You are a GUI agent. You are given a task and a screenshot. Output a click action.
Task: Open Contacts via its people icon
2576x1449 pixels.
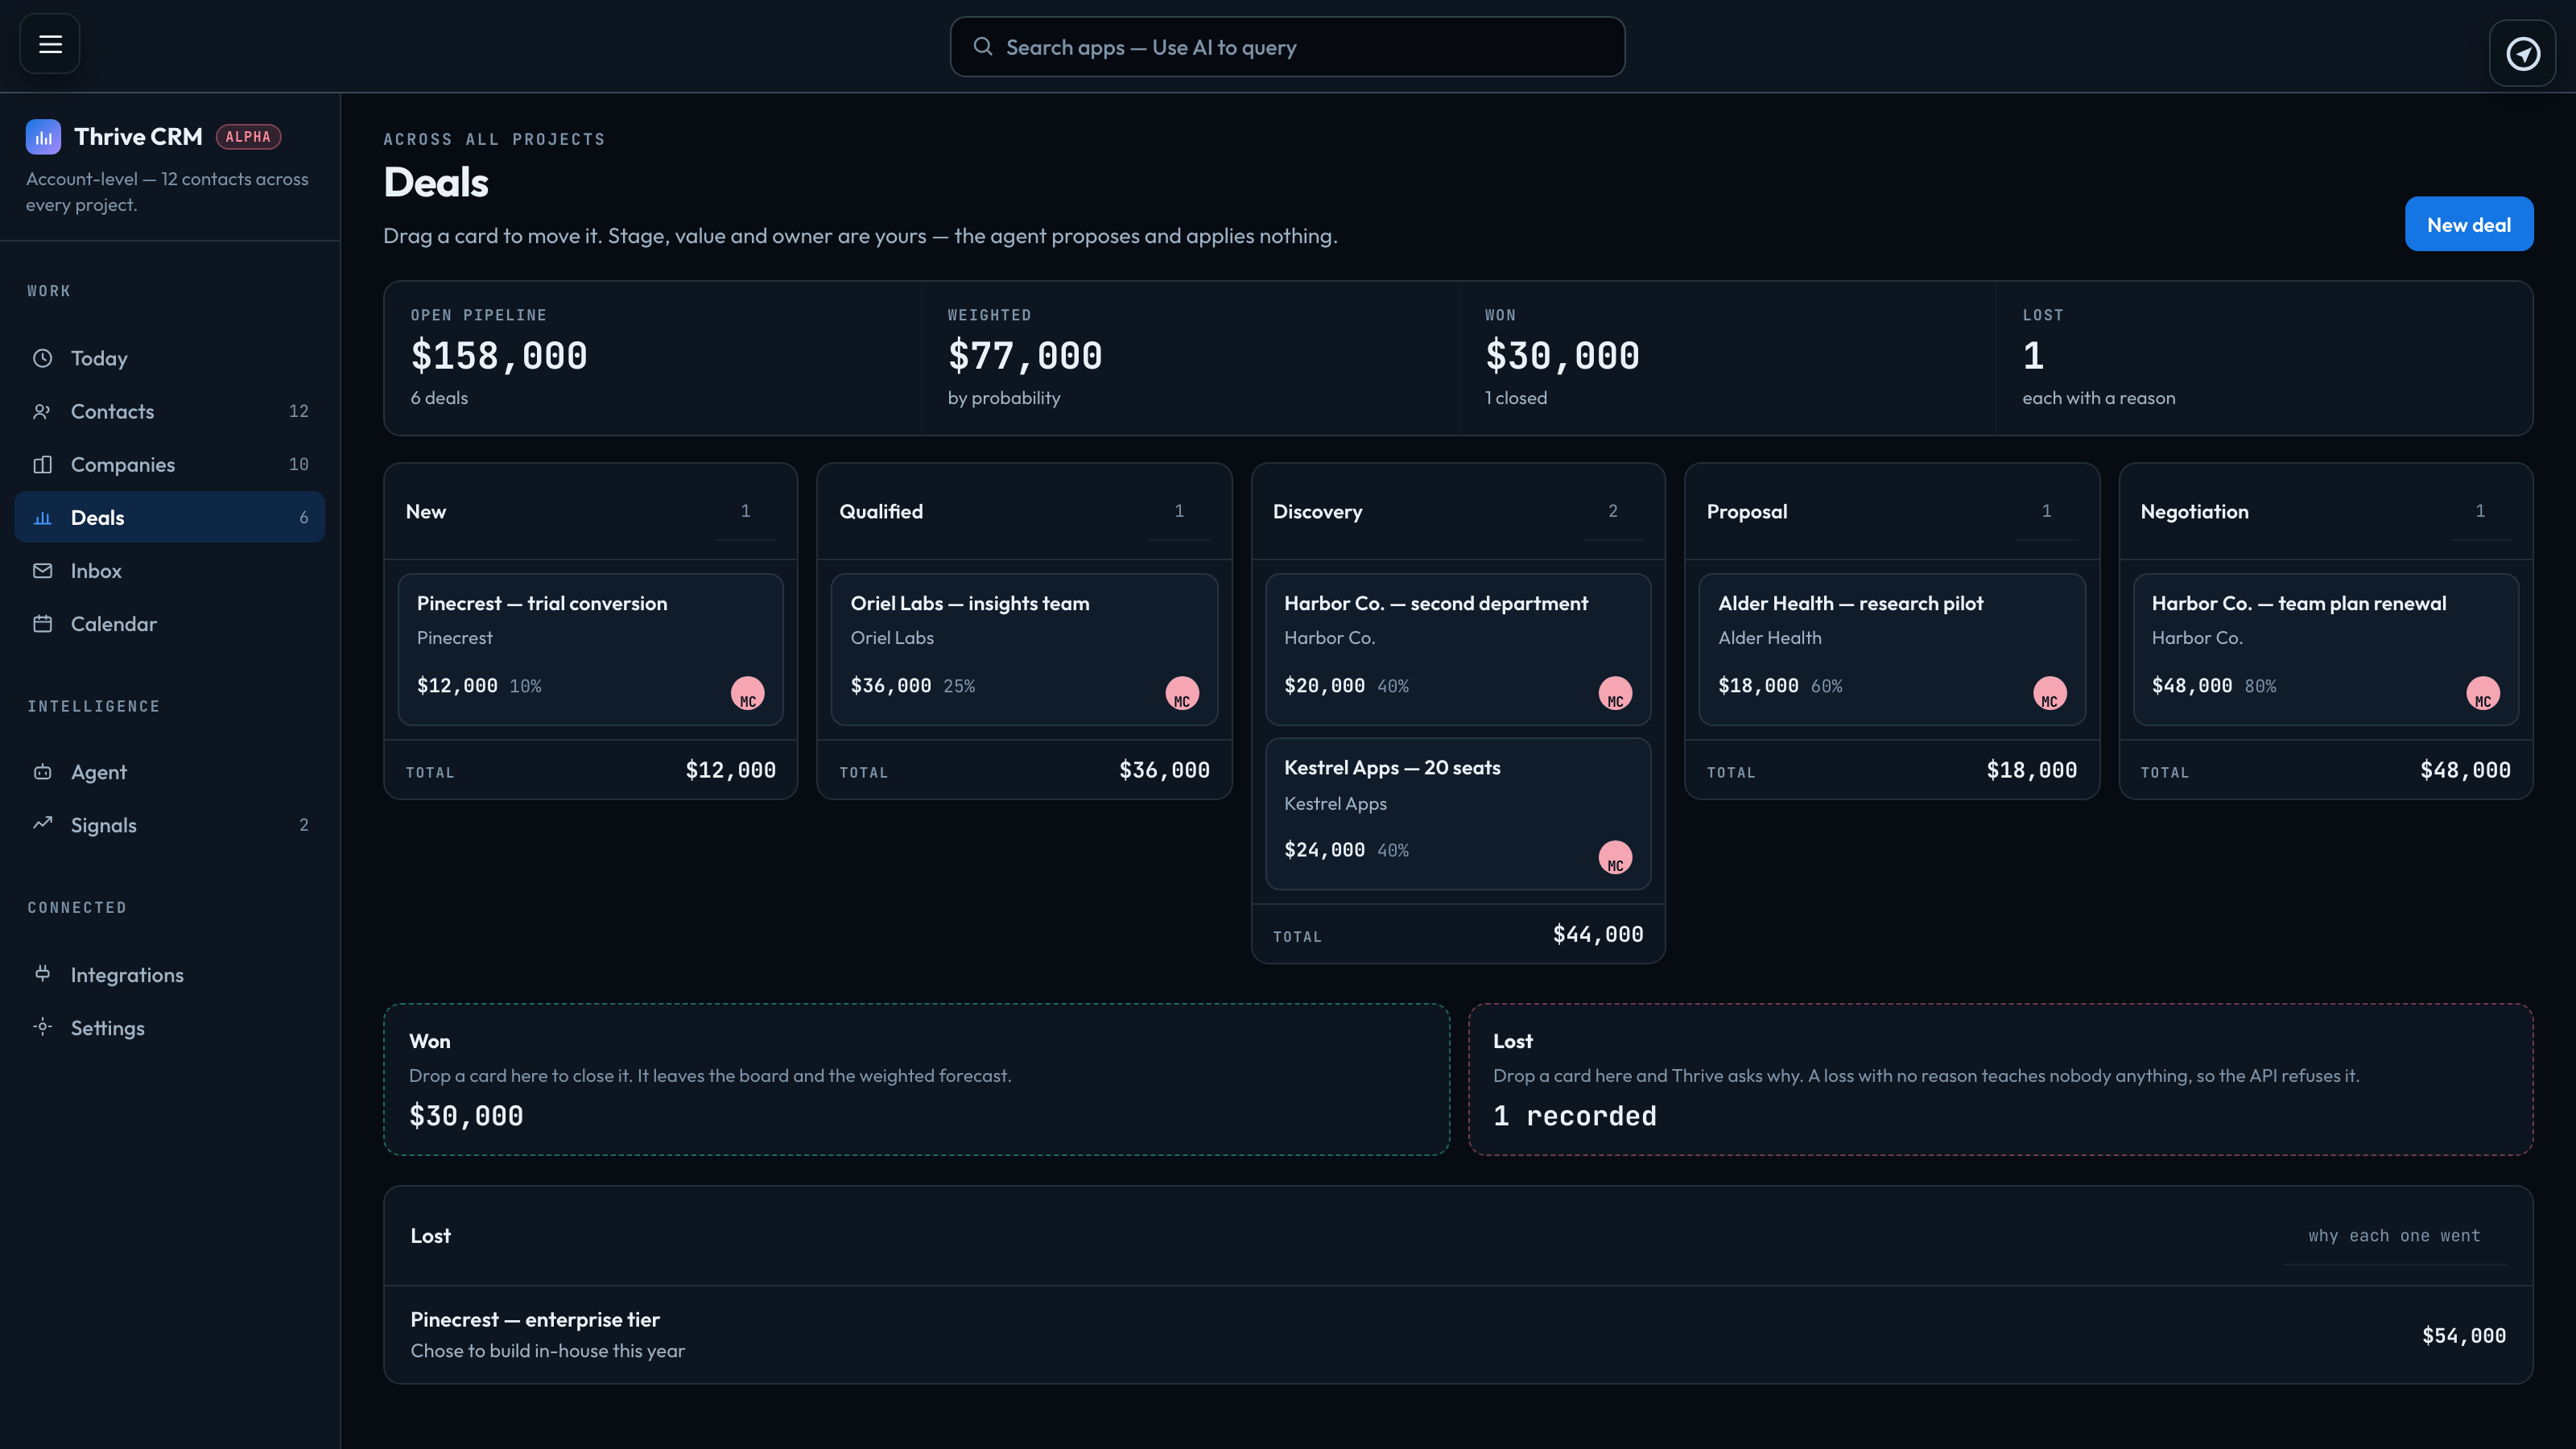(x=42, y=411)
